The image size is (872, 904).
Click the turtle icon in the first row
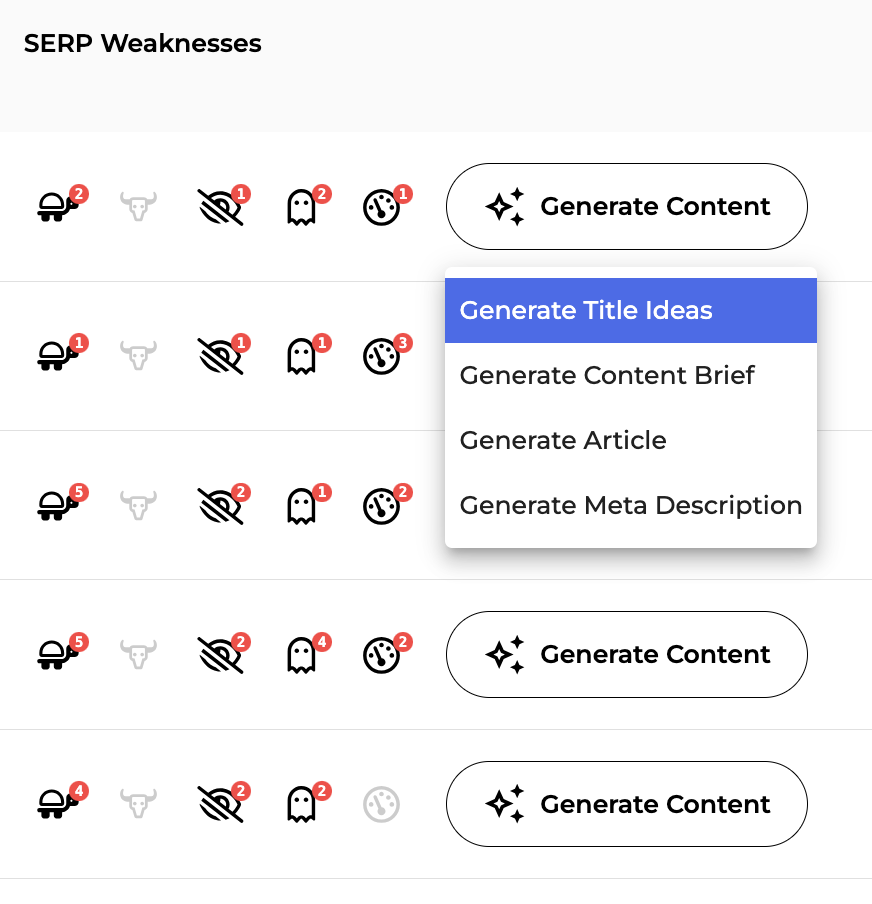click(x=57, y=207)
